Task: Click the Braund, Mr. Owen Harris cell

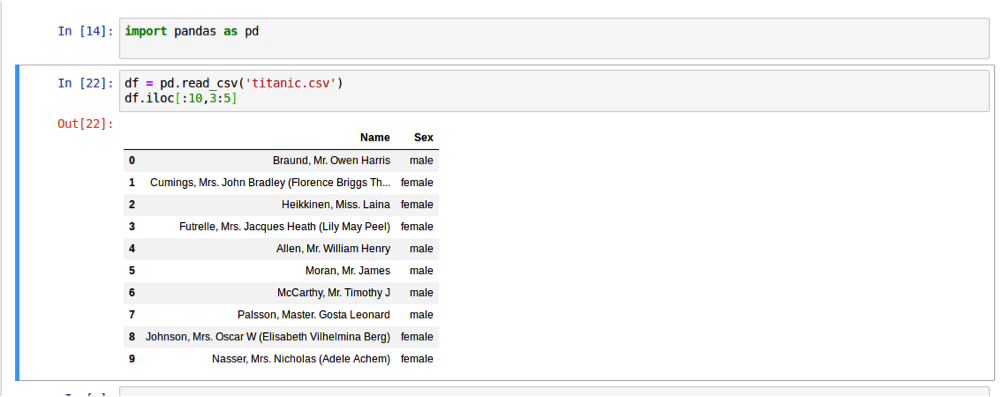Action: pyautogui.click(x=331, y=160)
